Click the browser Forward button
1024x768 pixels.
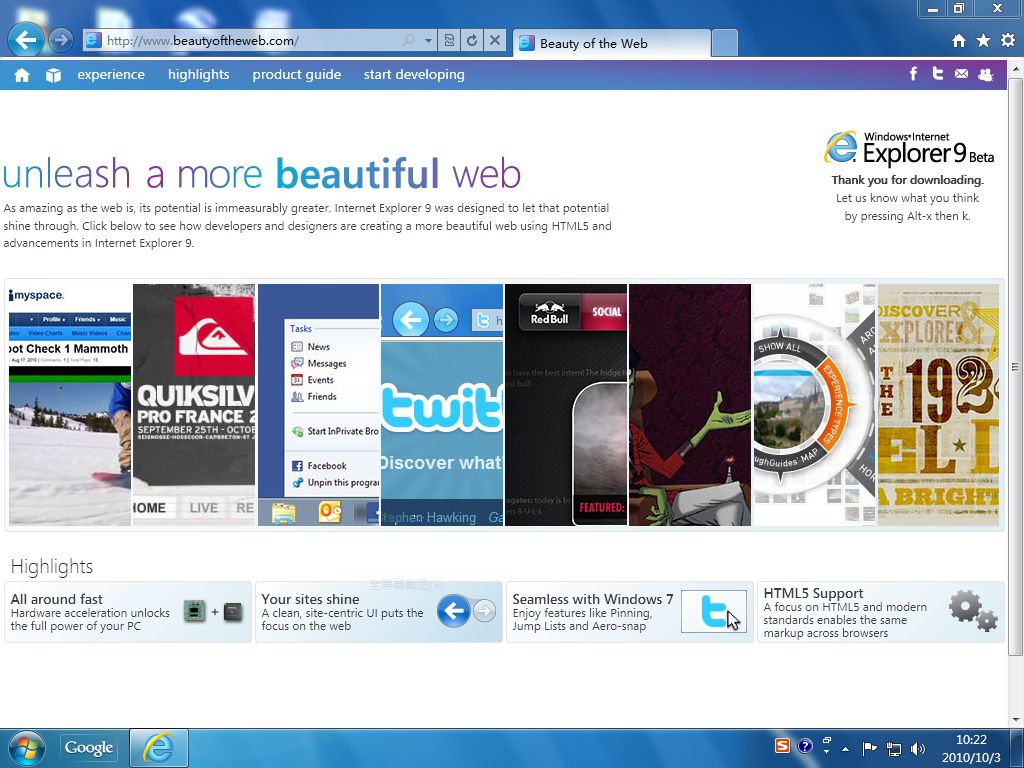[61, 40]
